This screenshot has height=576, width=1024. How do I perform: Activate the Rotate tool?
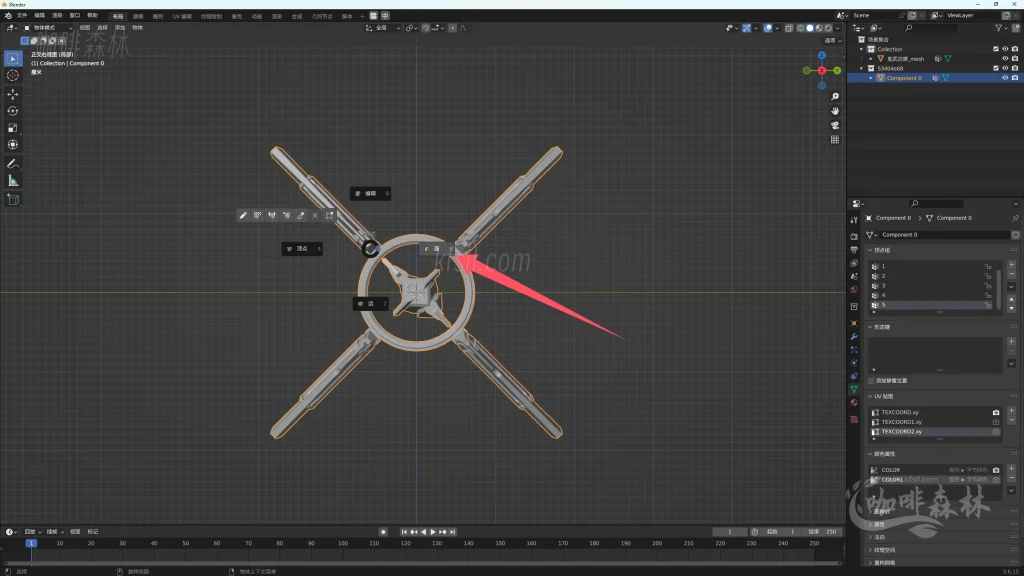point(13,111)
